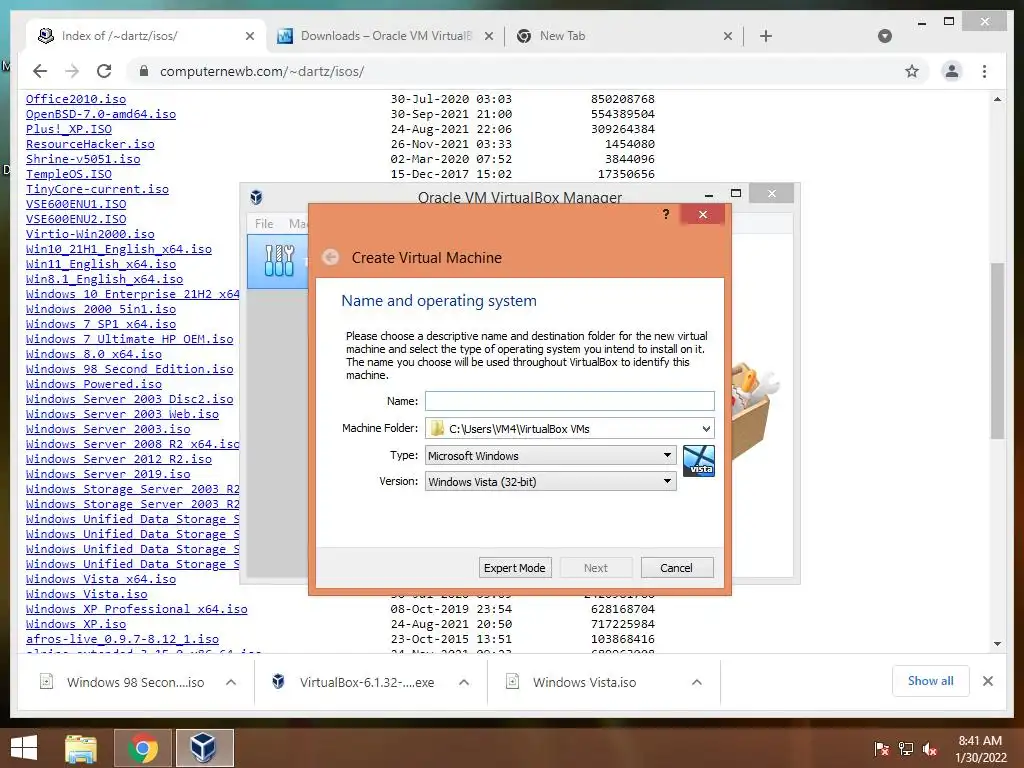1024x768 pixels.
Task: Open Win11_English_x64.iso link
Action: [101, 264]
